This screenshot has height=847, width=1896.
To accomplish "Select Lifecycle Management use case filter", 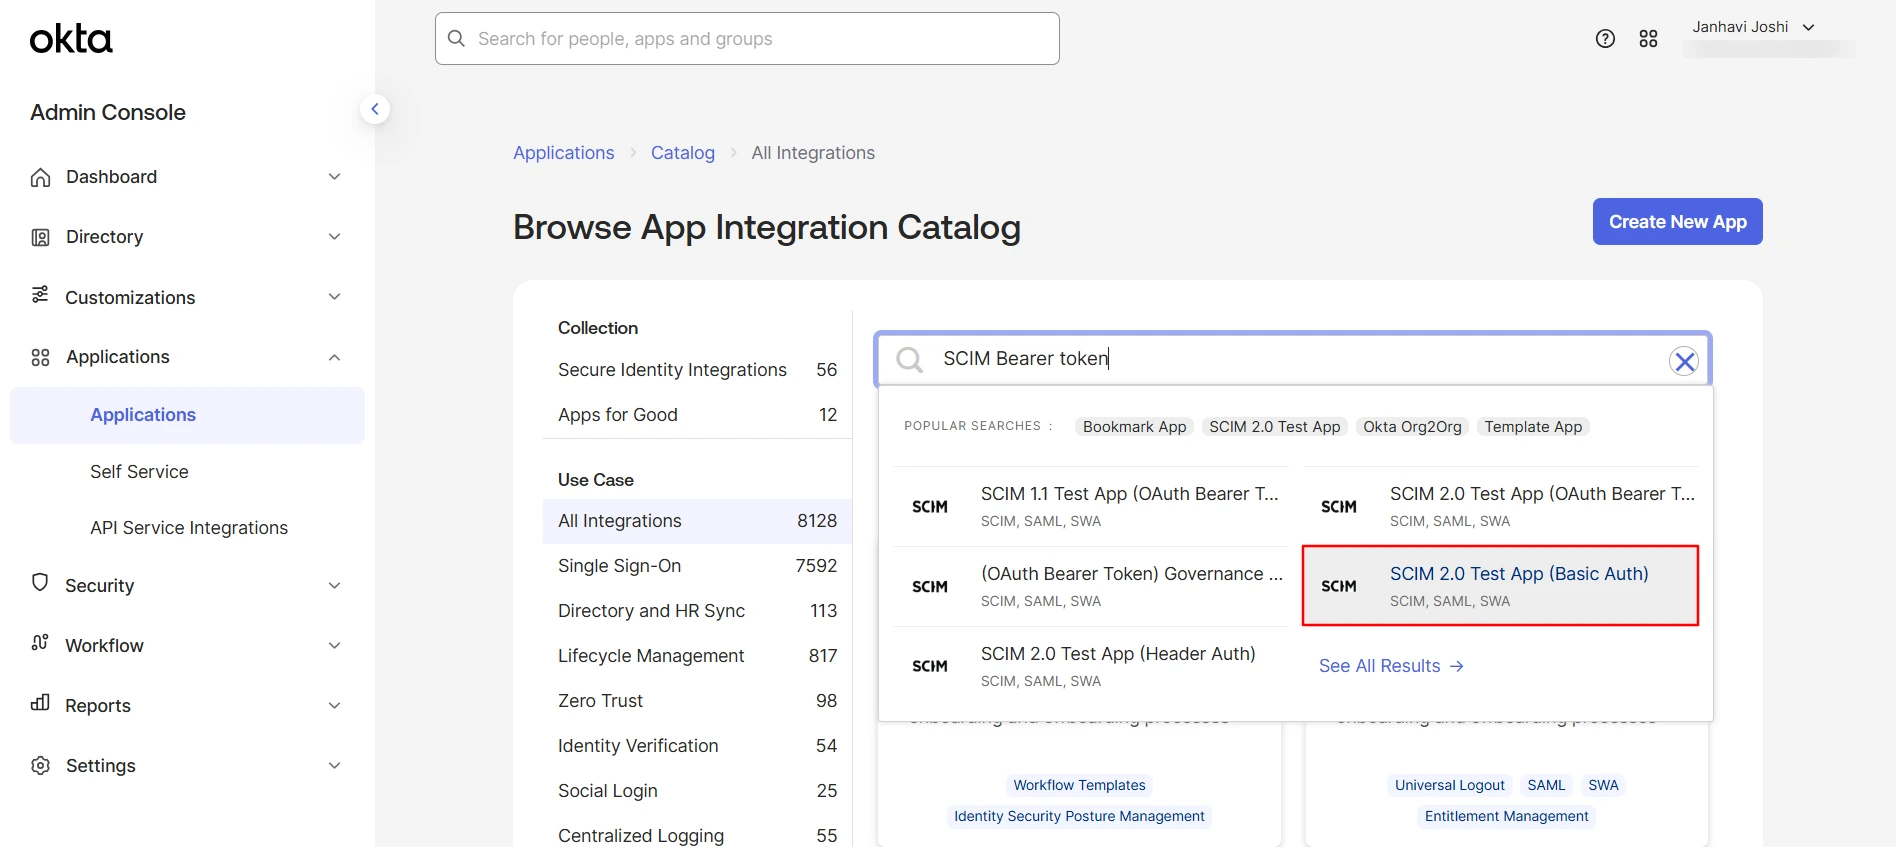I will 697,656.
